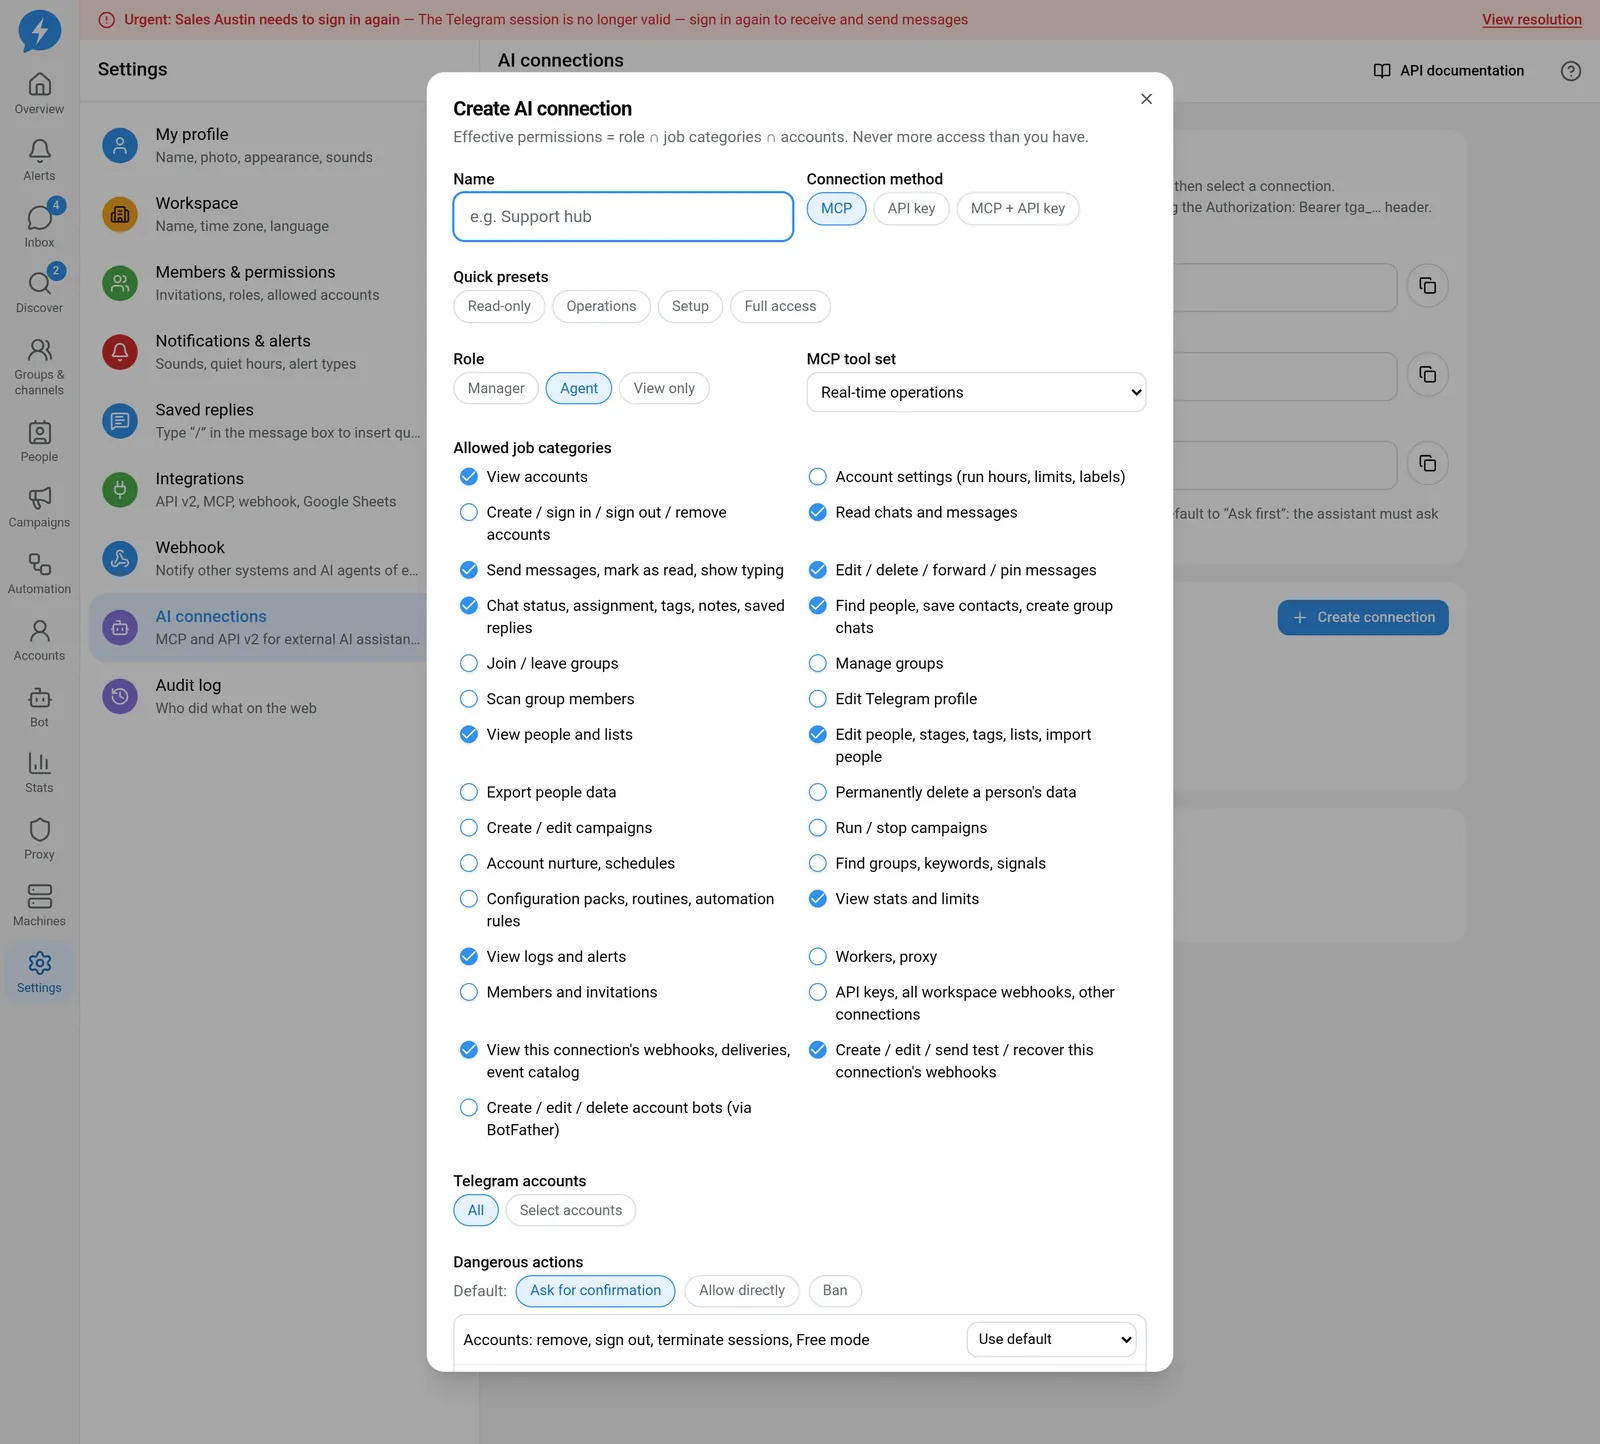Apply the Read-only quick preset
Image resolution: width=1600 pixels, height=1444 pixels.
[x=499, y=306]
